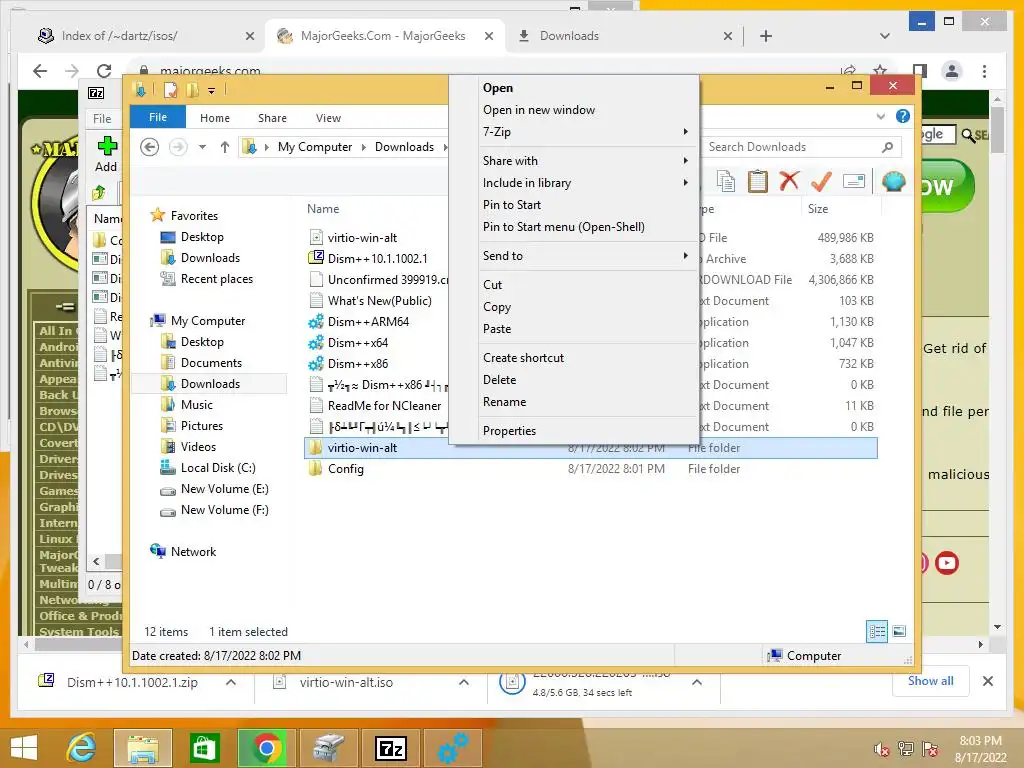Open Dism++ gears icon in taskbar

(x=453, y=748)
